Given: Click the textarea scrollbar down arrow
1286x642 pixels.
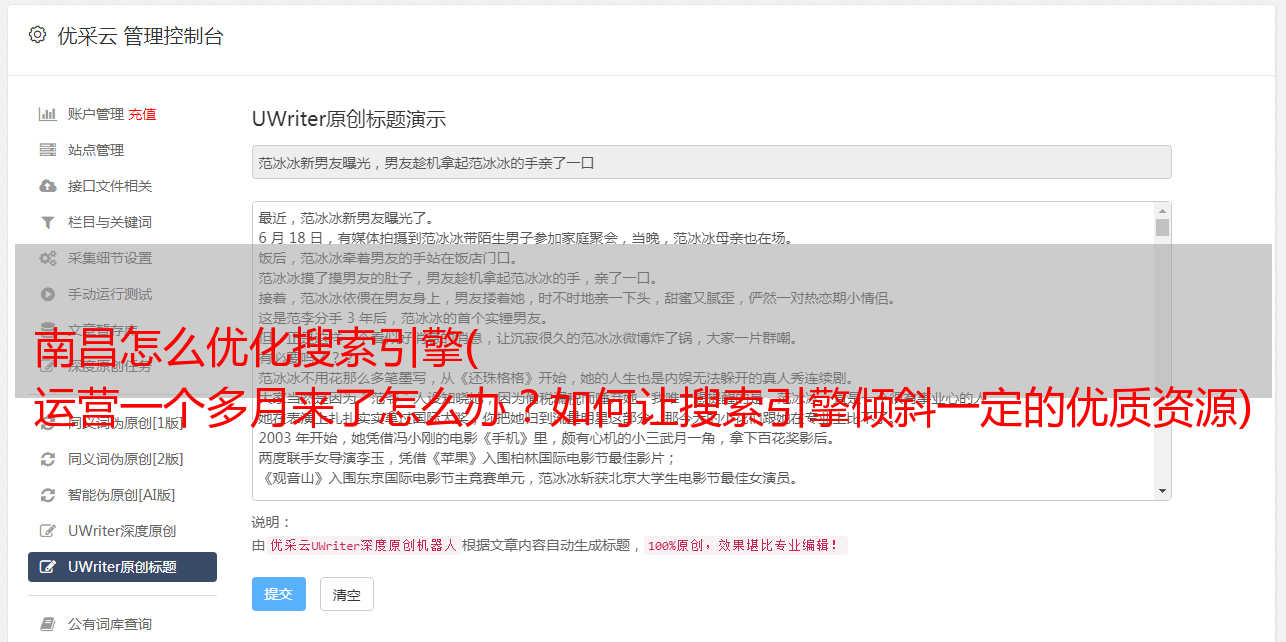Looking at the screenshot, I should pos(1162,491).
